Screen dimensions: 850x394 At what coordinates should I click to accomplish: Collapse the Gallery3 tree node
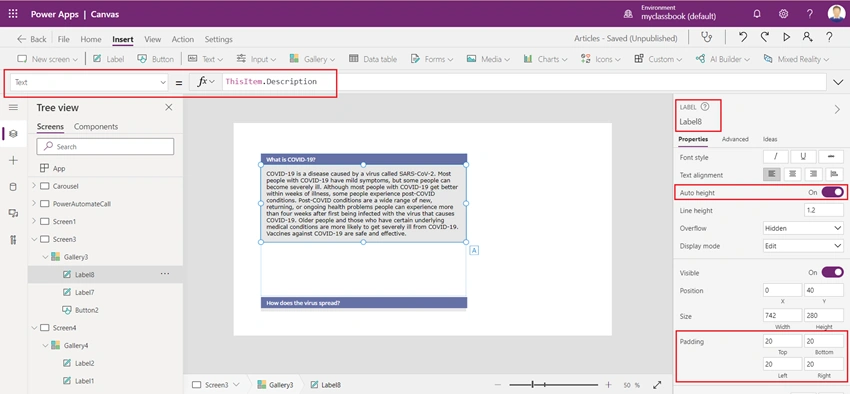tap(45, 257)
